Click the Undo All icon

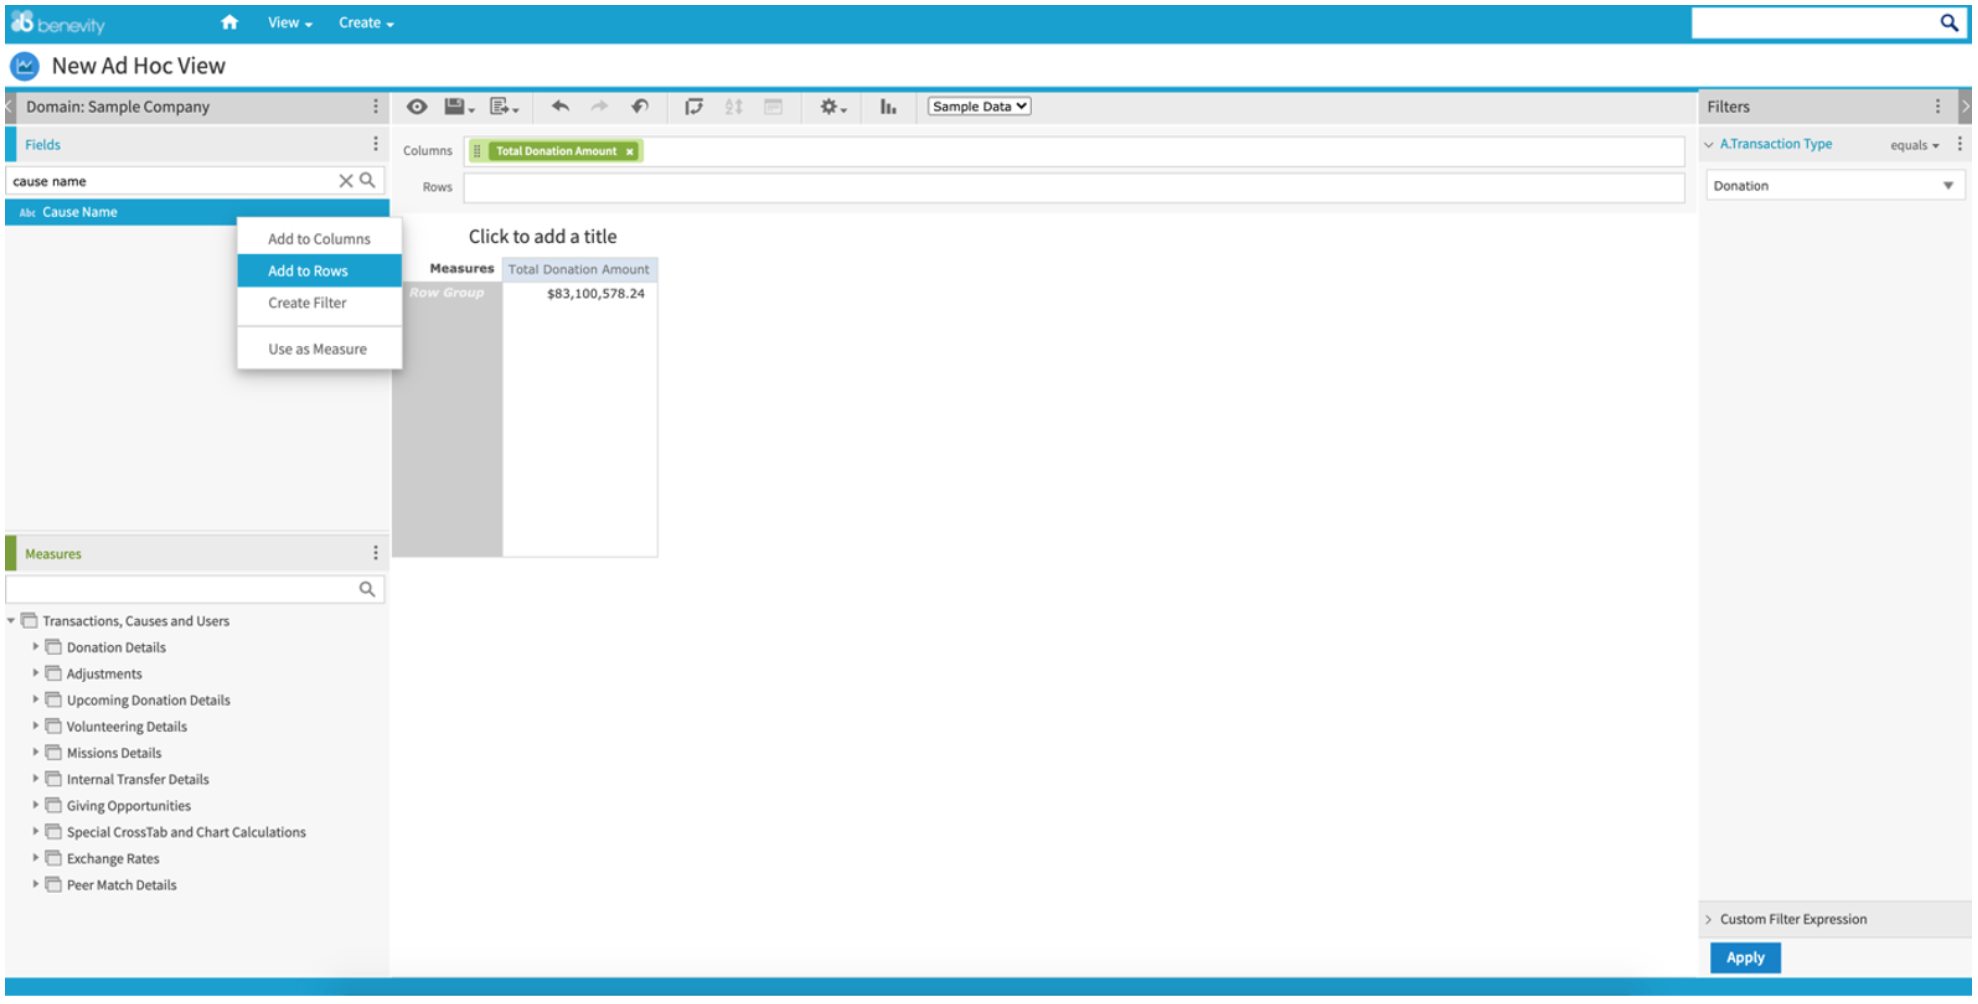click(x=640, y=106)
